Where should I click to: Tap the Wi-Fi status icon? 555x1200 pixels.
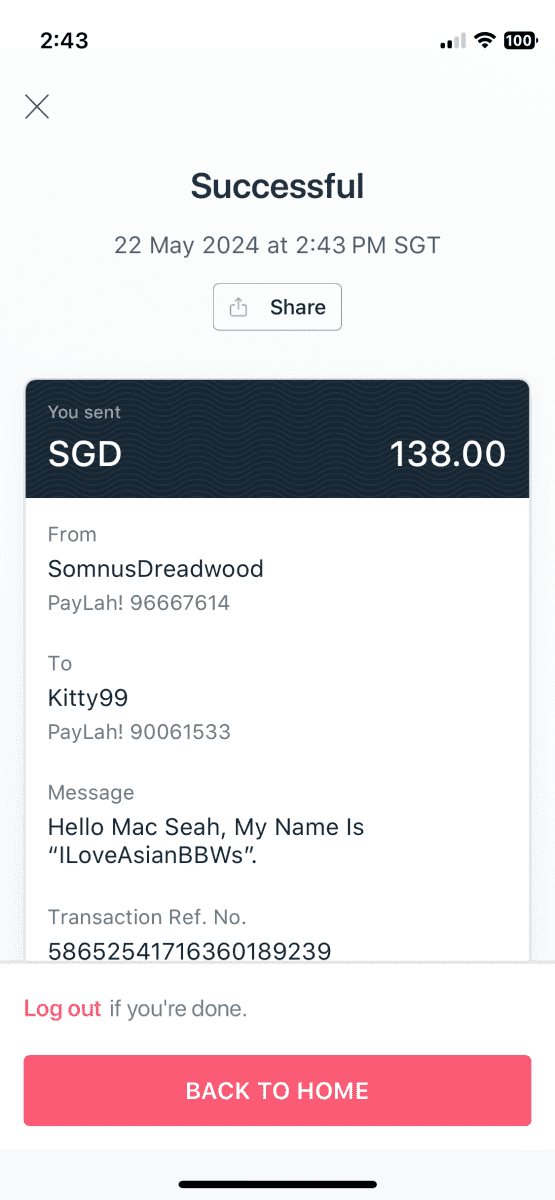485,41
